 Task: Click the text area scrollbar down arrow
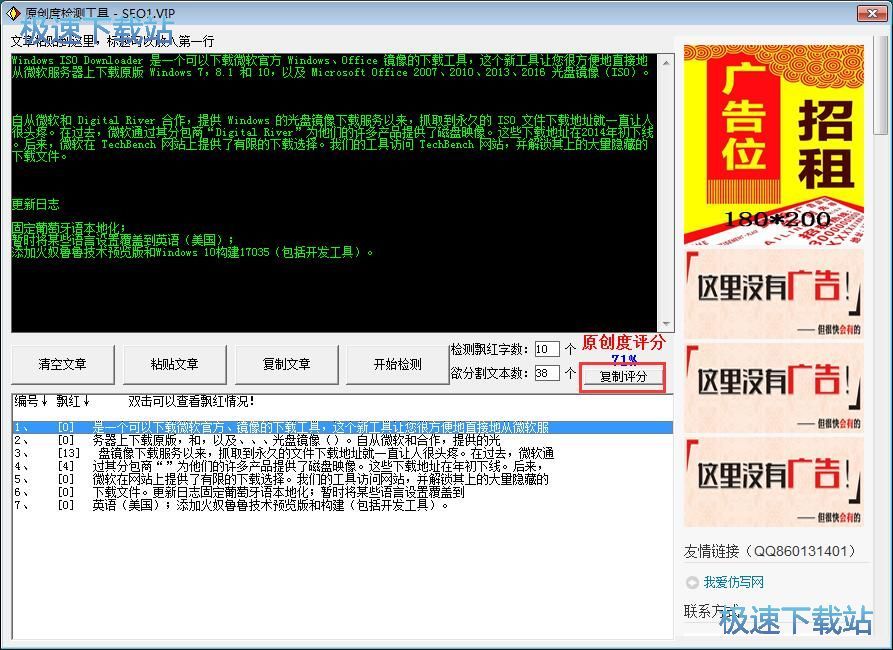tap(666, 325)
